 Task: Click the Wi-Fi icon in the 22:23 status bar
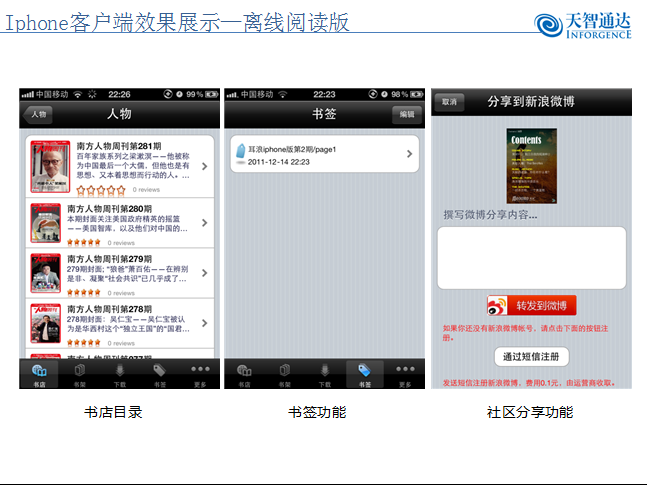tap(283, 94)
